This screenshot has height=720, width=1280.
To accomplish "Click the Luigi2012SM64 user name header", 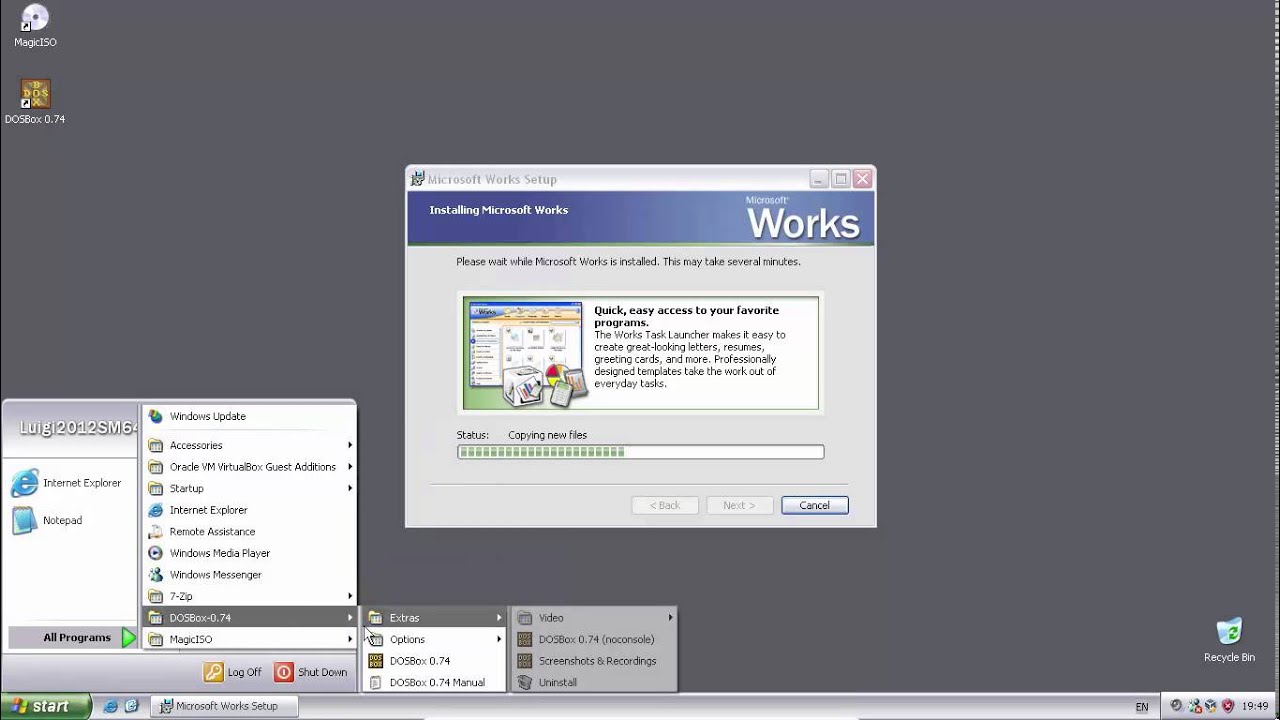I will (79, 428).
